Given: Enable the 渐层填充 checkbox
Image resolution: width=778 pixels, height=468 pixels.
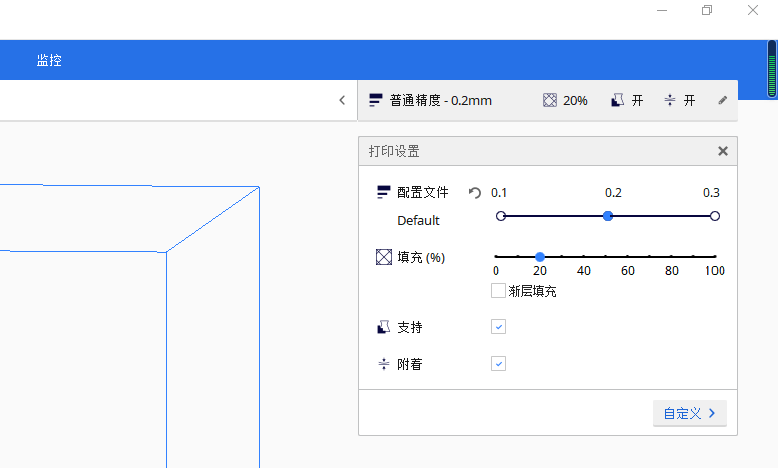Looking at the screenshot, I should pos(498,291).
